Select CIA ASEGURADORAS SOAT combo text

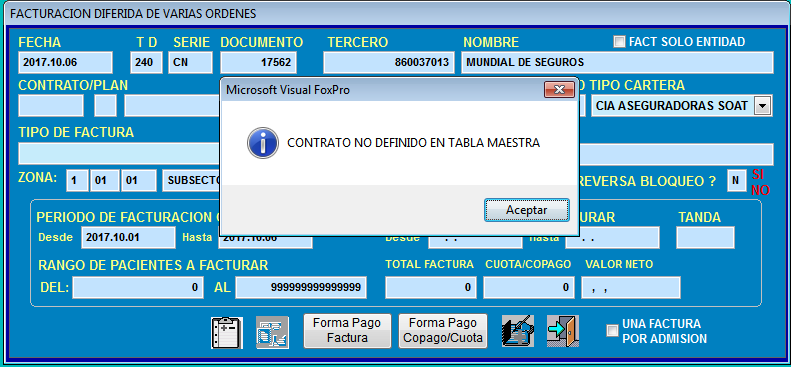tap(672, 106)
